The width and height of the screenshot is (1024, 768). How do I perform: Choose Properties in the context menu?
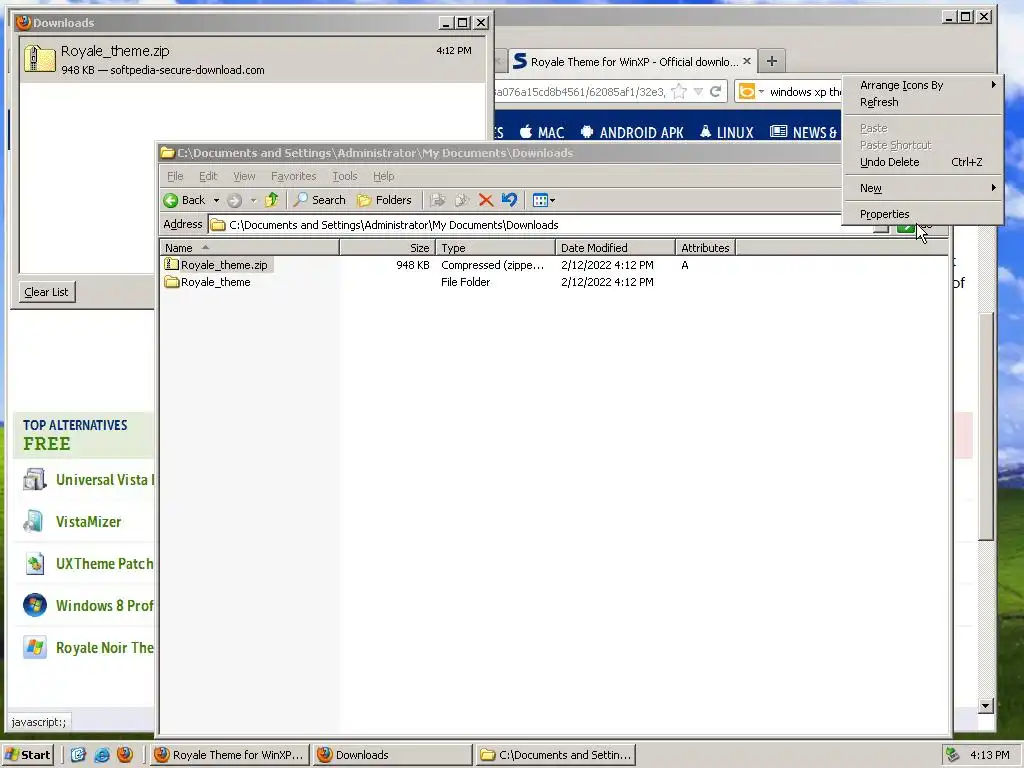pyautogui.click(x=922, y=214)
